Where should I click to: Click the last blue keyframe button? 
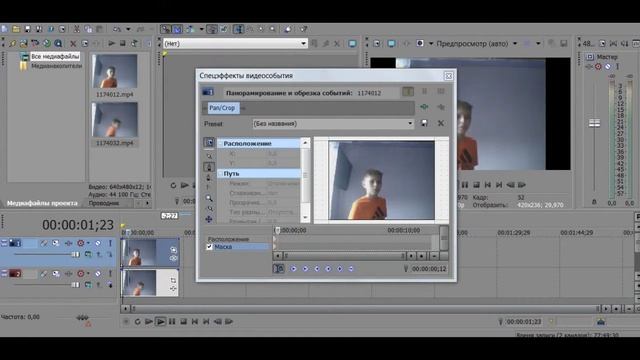pos(351,269)
